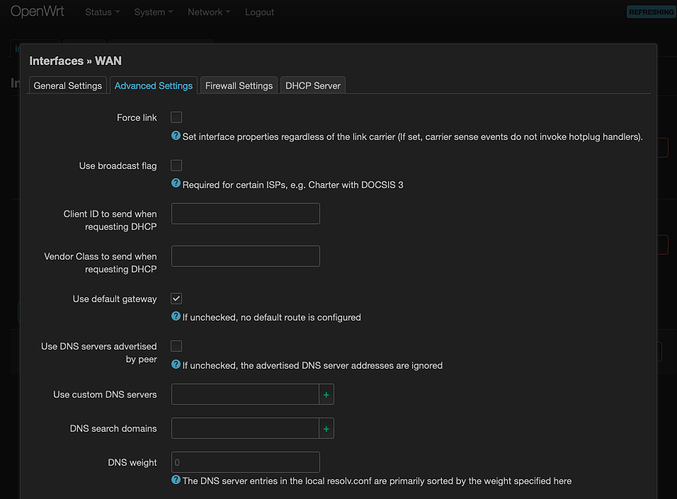Click the 'Interfaces » WAN' heading
Image resolution: width=677 pixels, height=499 pixels.
point(75,61)
